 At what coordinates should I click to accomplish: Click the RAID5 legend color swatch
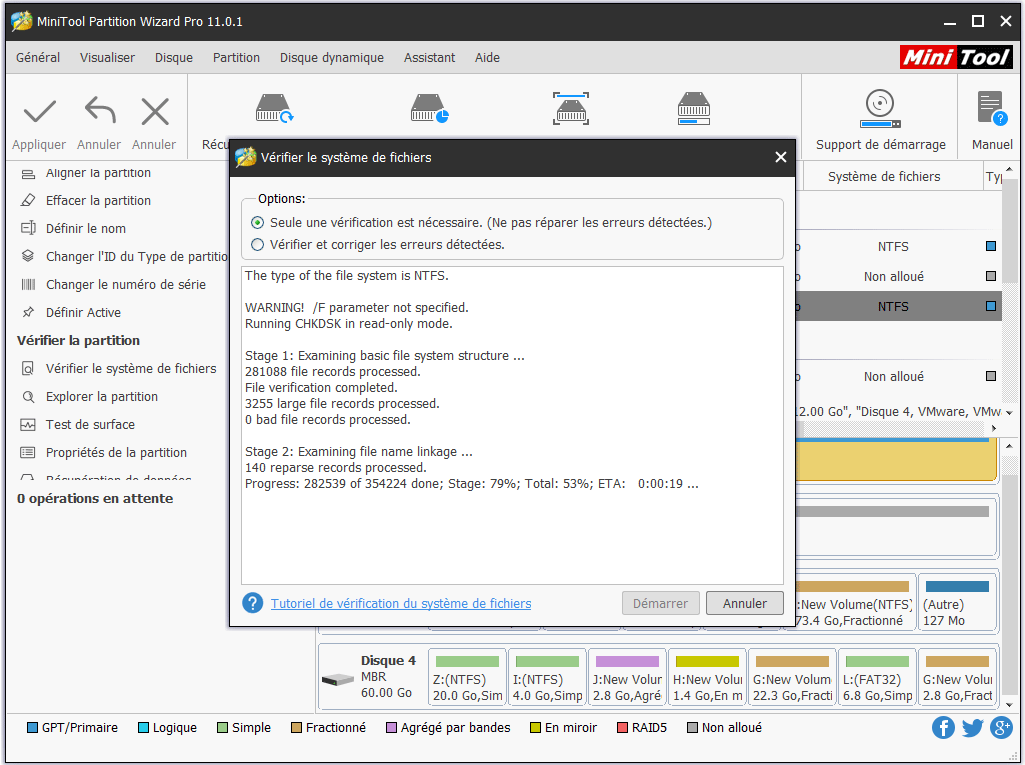[x=622, y=728]
